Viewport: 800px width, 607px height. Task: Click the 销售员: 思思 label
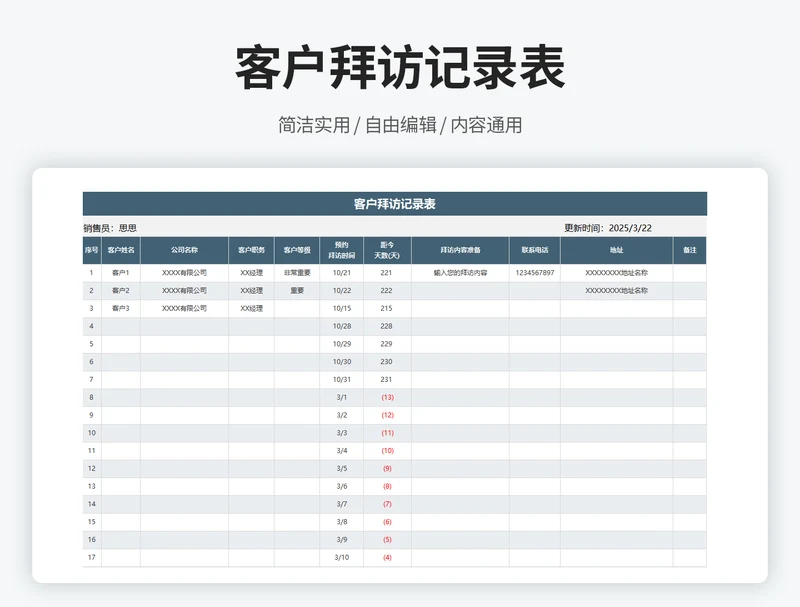point(110,228)
